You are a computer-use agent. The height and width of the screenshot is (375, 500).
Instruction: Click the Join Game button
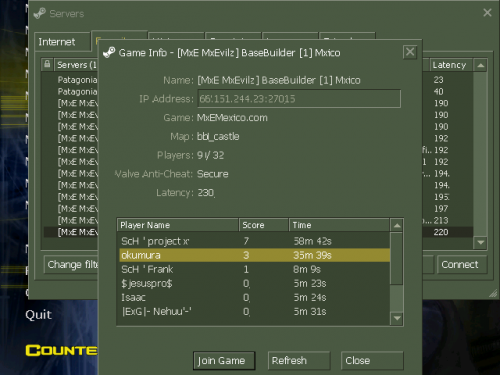[x=224, y=360]
